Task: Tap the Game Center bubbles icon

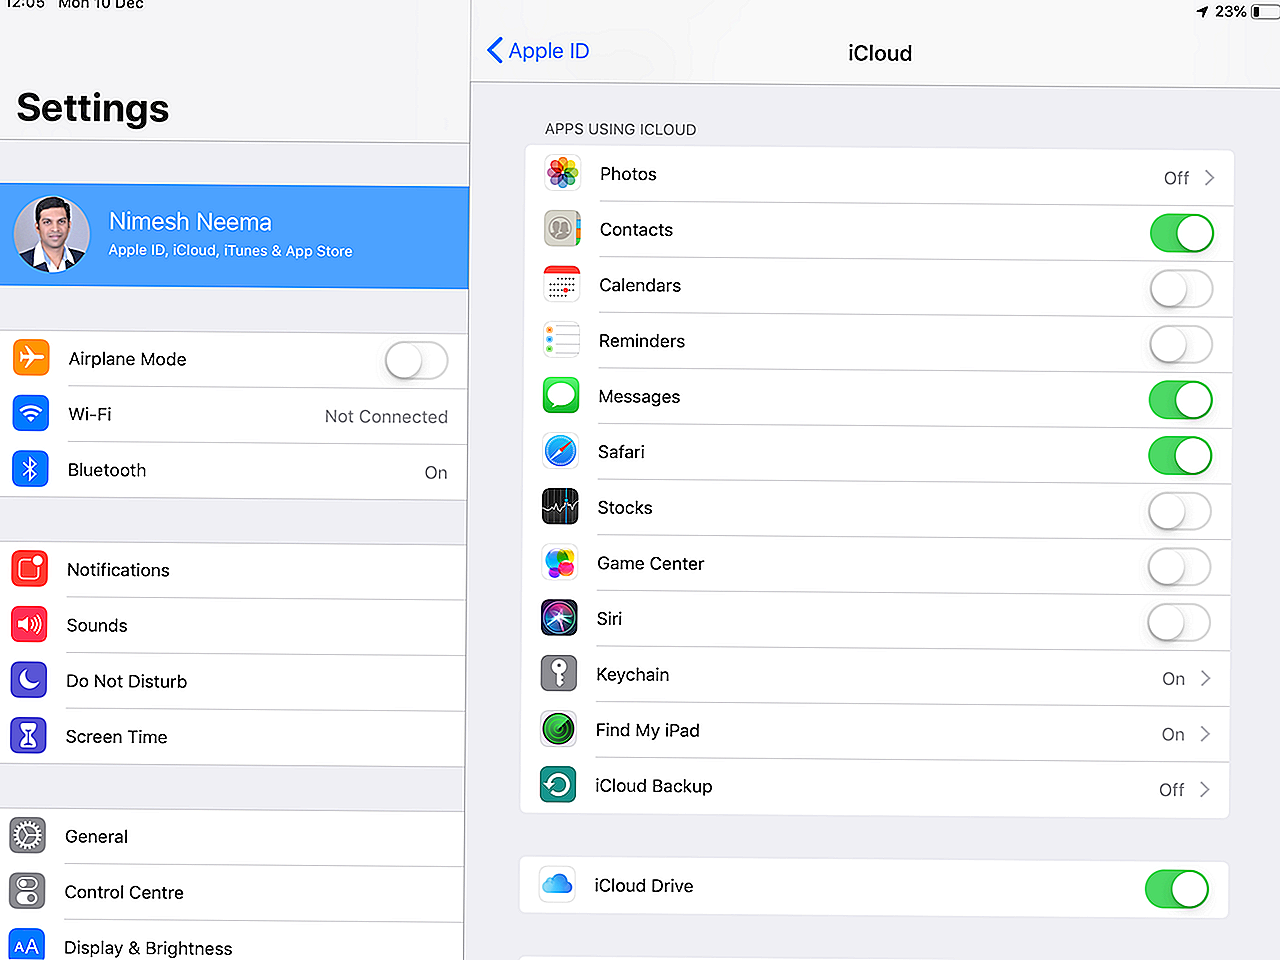Action: click(560, 563)
